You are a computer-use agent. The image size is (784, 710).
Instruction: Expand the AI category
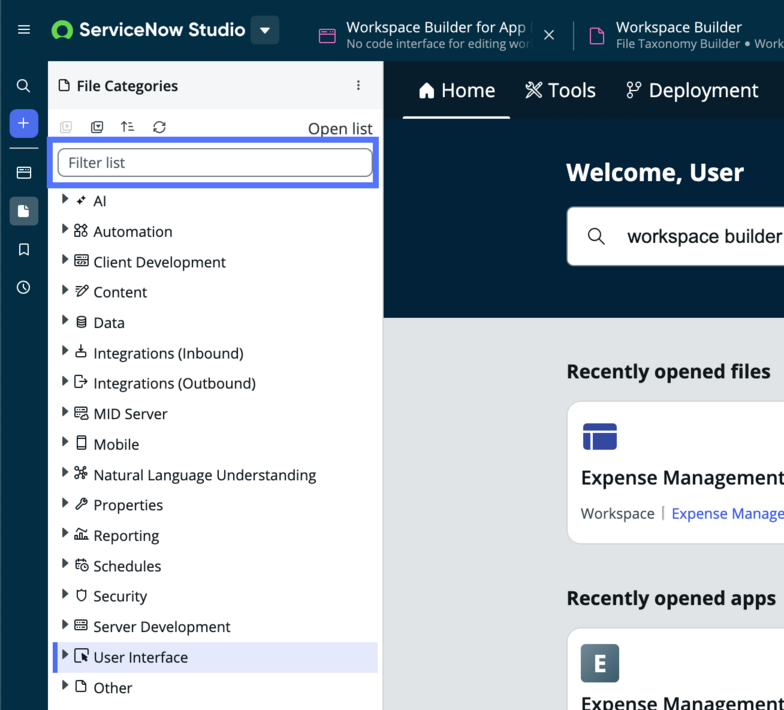(x=64, y=199)
